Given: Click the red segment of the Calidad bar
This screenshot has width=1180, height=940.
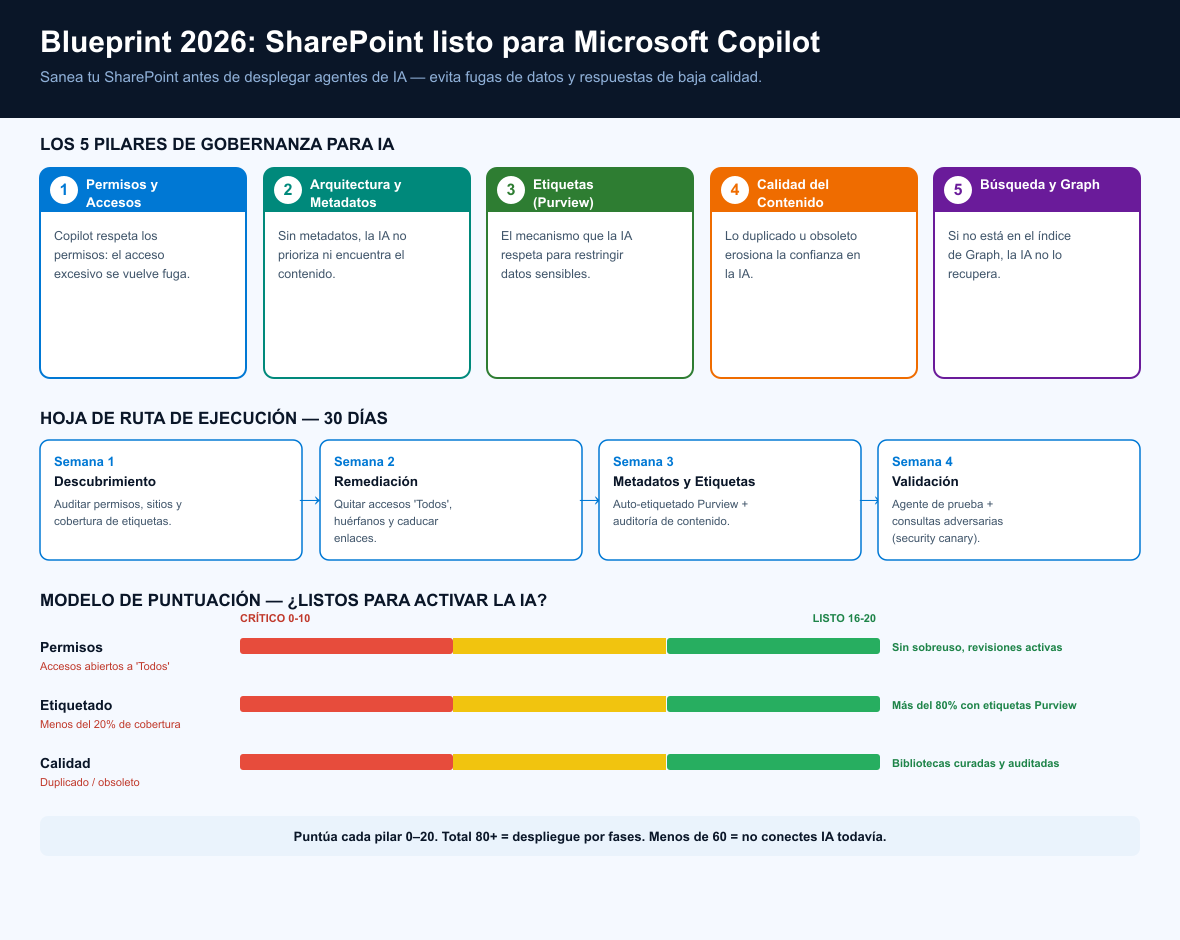Looking at the screenshot, I should coord(346,762).
